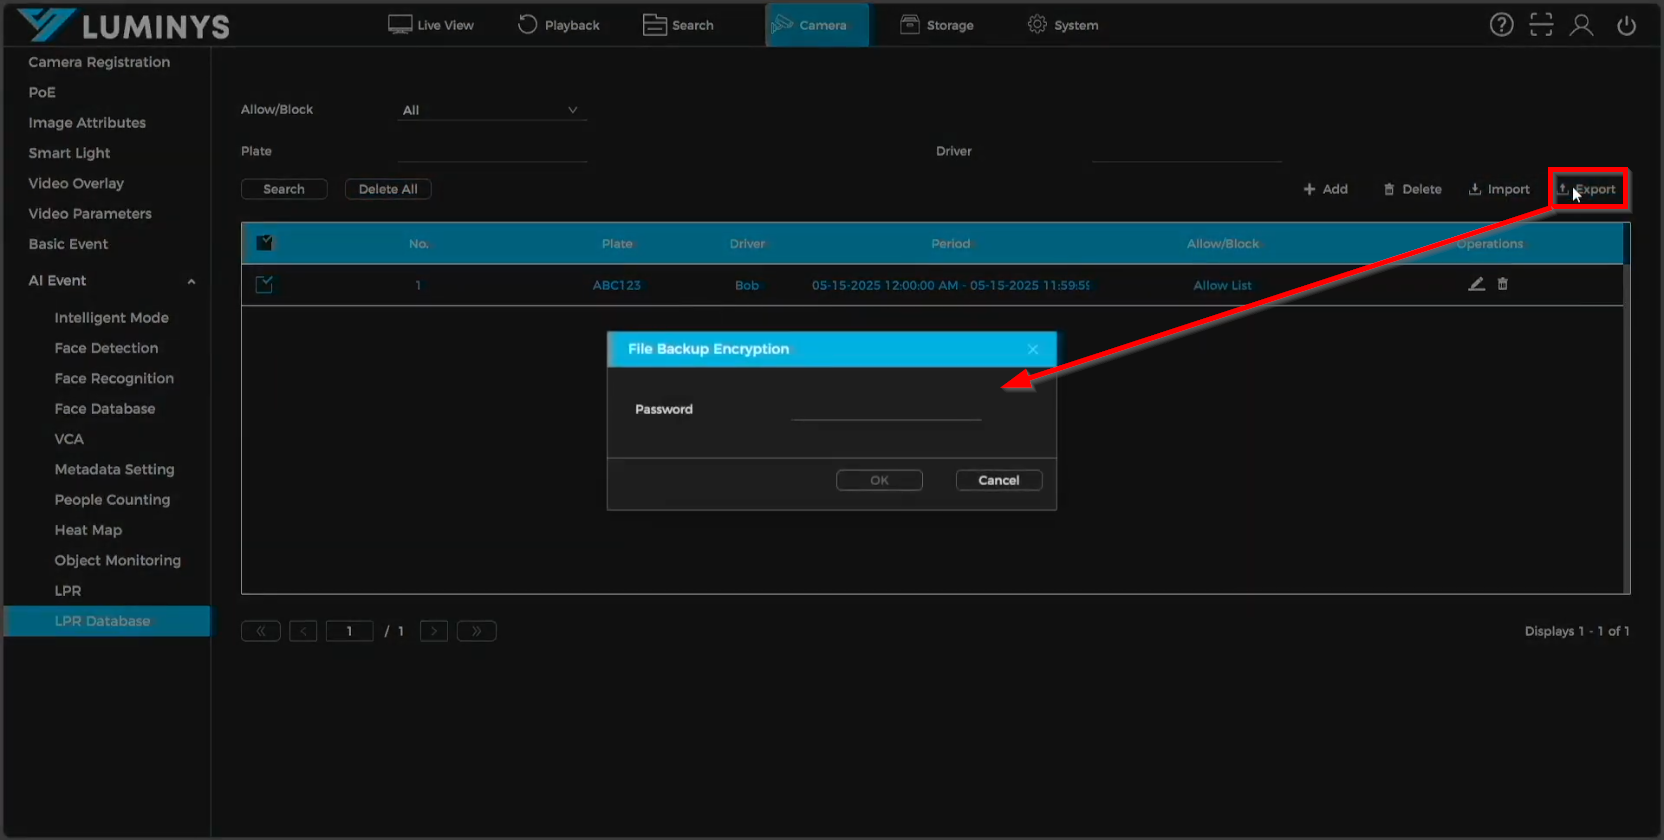Image resolution: width=1664 pixels, height=840 pixels.
Task: Open the Allow/Block dropdown
Action: pyautogui.click(x=490, y=110)
